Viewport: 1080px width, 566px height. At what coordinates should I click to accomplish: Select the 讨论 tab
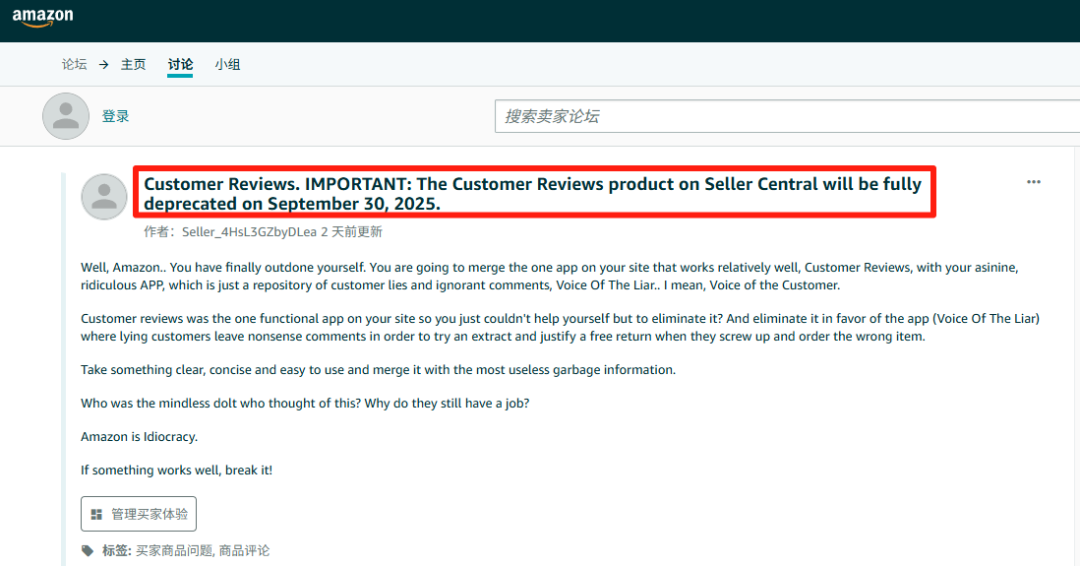pos(180,65)
